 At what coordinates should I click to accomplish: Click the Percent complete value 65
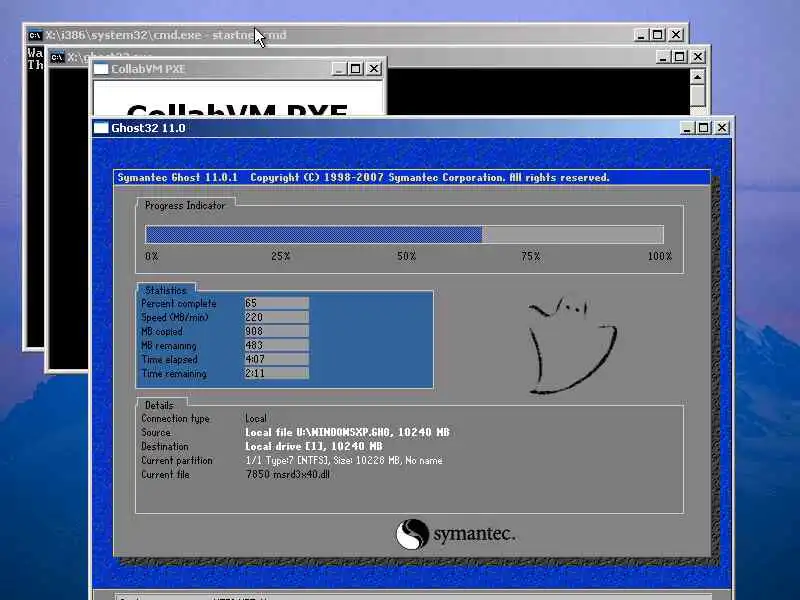click(277, 303)
